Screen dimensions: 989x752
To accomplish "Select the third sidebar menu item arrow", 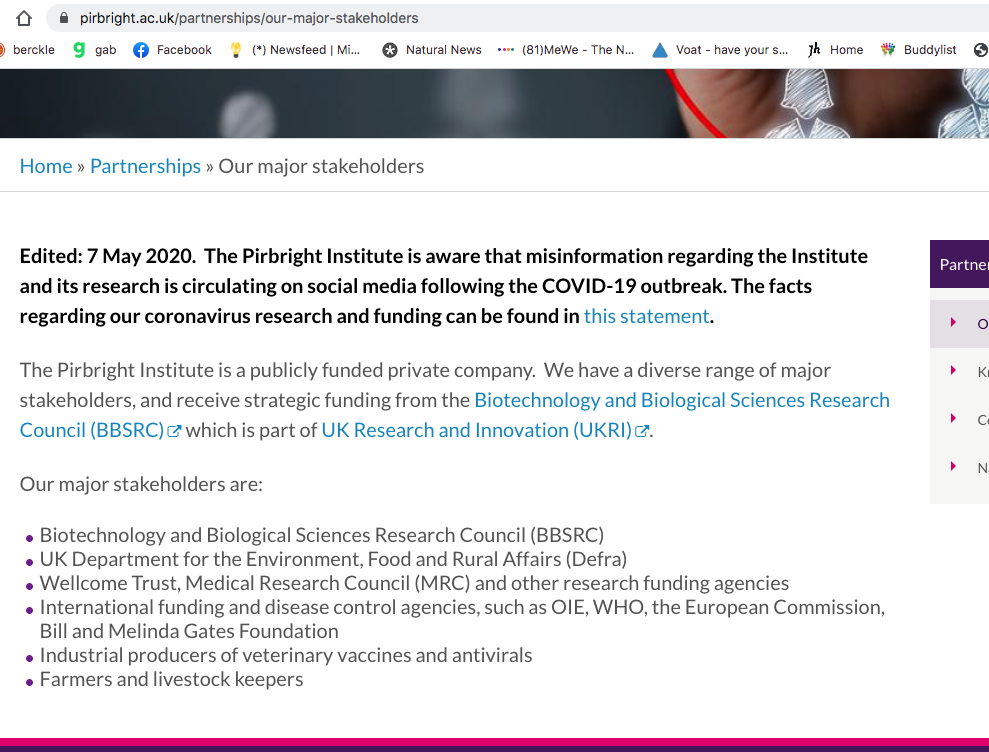I will click(x=953, y=418).
